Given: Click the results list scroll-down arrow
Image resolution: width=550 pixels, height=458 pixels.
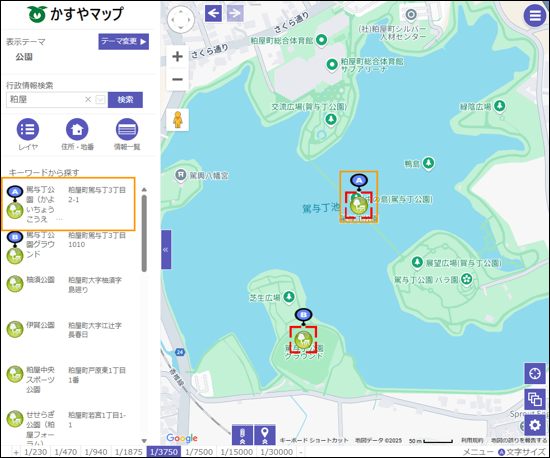Looking at the screenshot, I should pyautogui.click(x=144, y=440).
